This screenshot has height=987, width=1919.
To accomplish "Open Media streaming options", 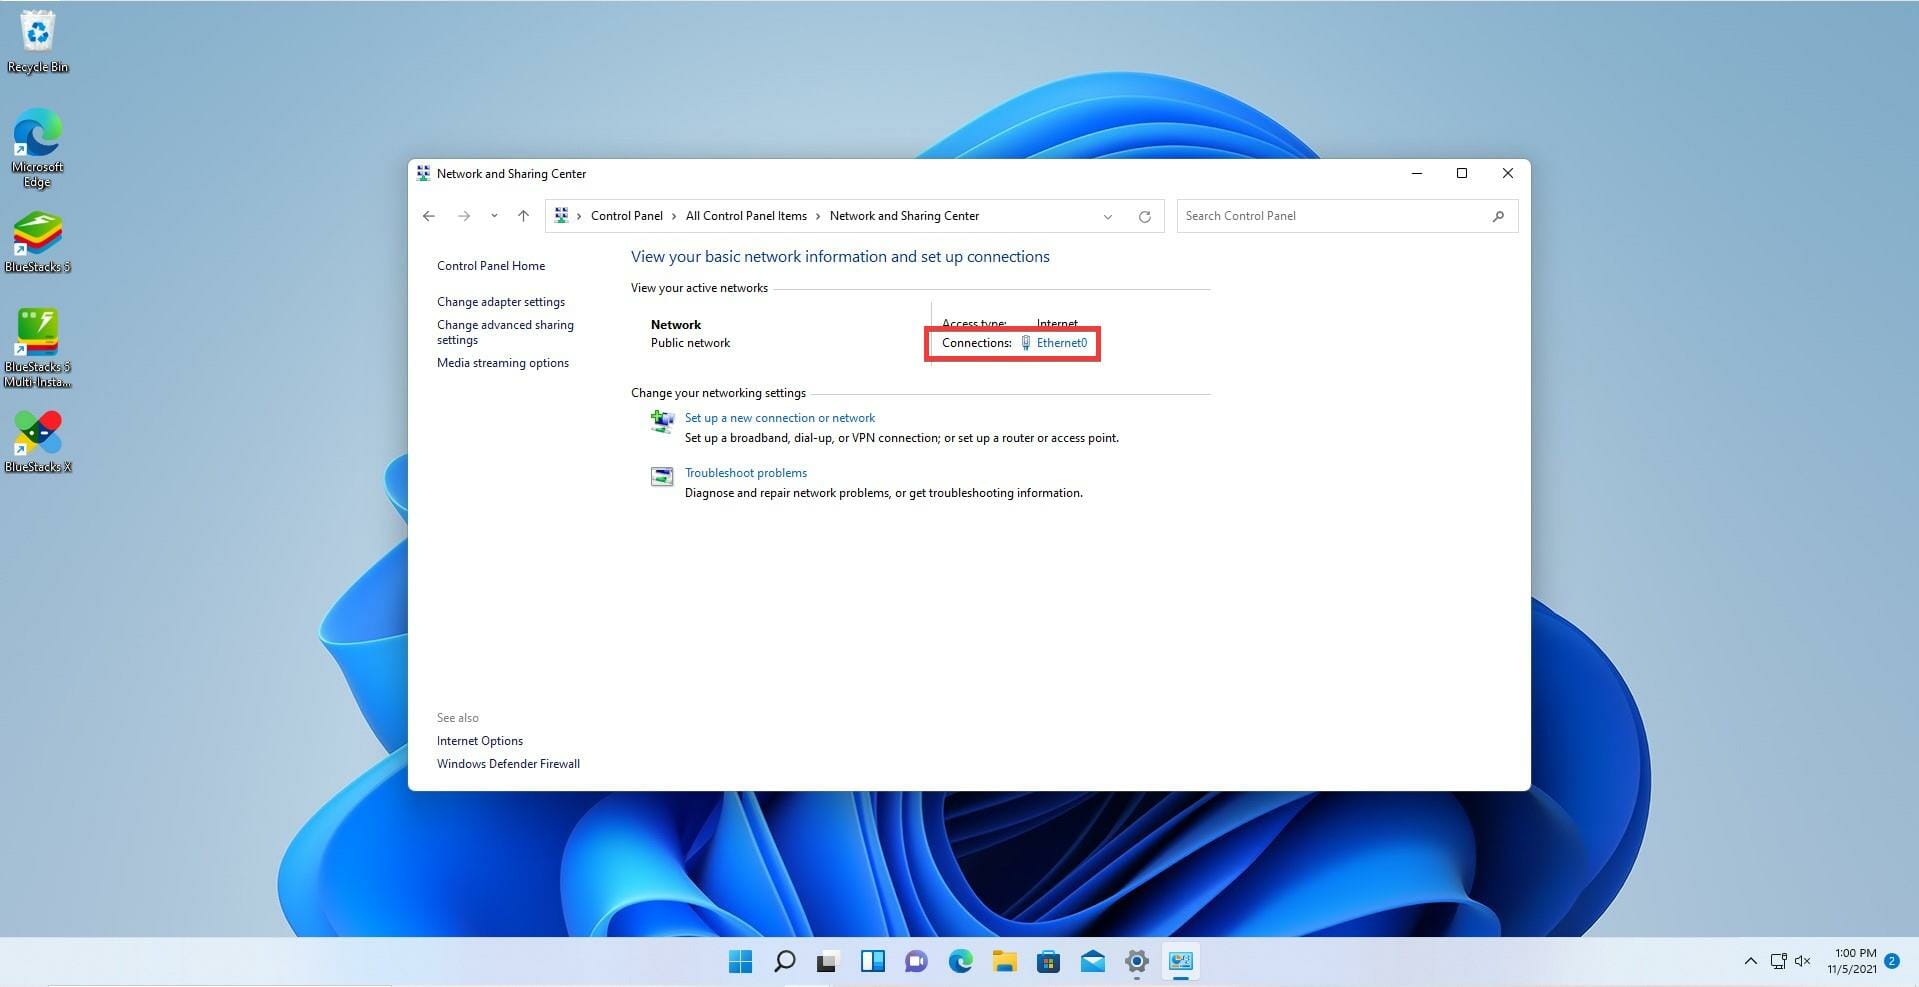I will pos(503,363).
